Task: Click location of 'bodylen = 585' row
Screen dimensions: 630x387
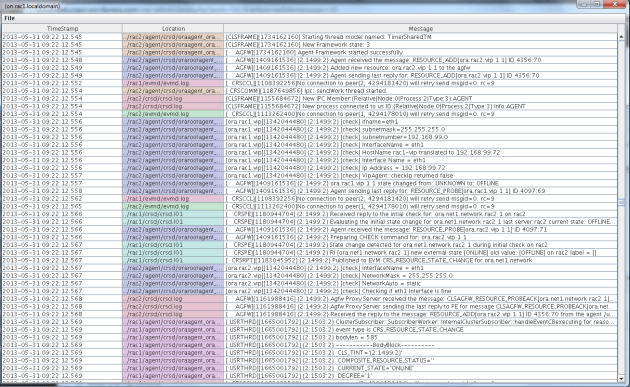Action: coord(173,337)
